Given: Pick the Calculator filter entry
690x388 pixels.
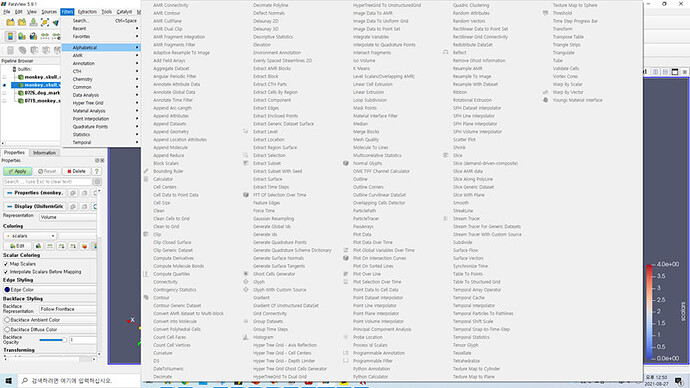Looking at the screenshot, I should [x=163, y=179].
